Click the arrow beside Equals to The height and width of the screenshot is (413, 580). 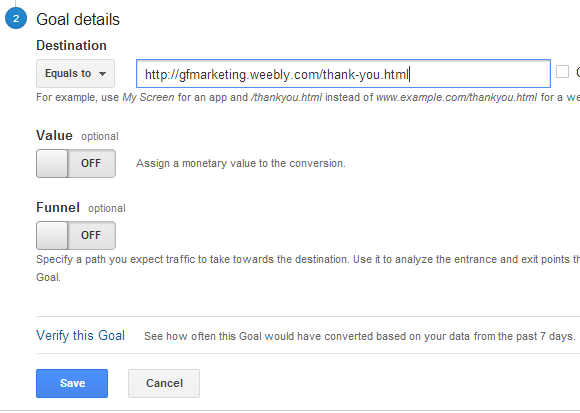102,74
